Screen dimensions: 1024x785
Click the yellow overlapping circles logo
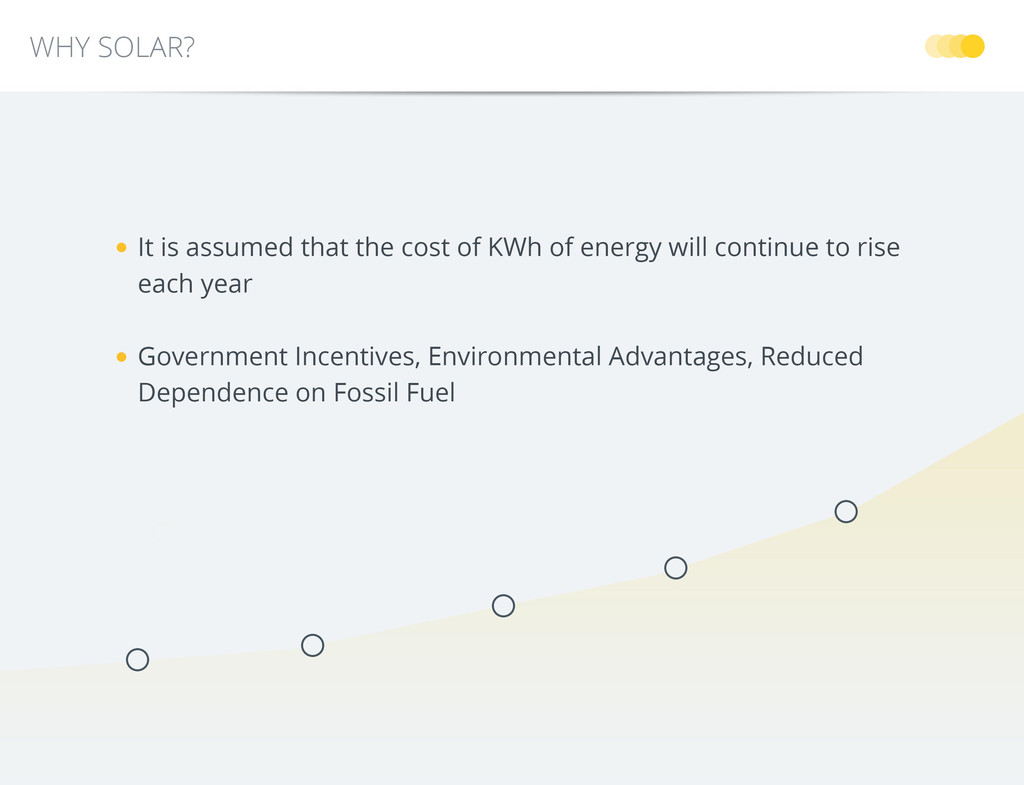[x=955, y=46]
